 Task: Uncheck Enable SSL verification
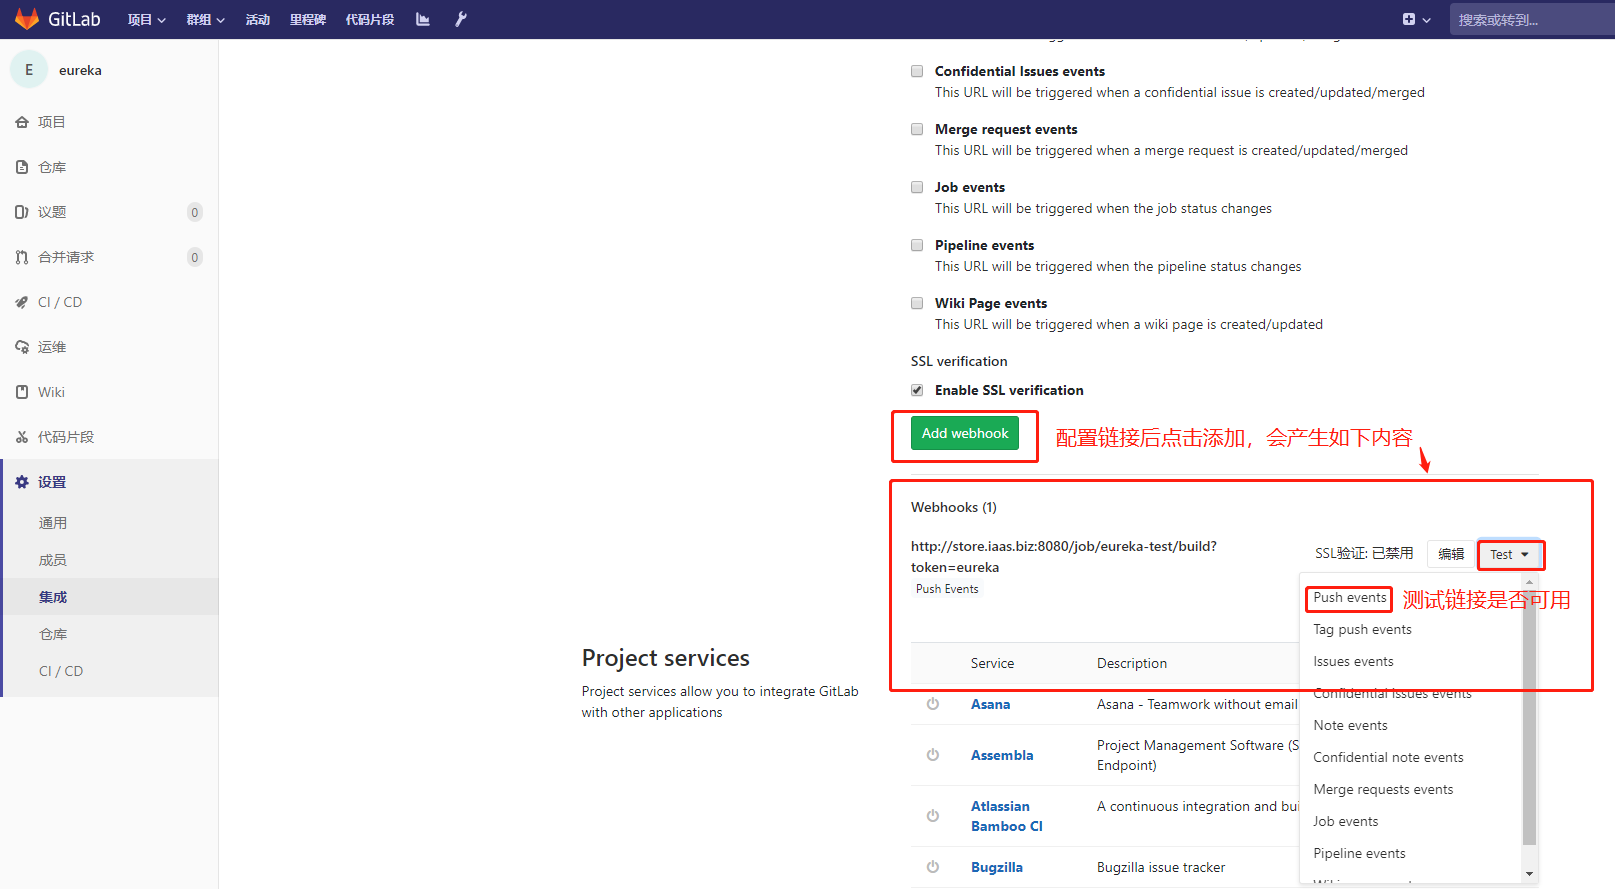[917, 390]
